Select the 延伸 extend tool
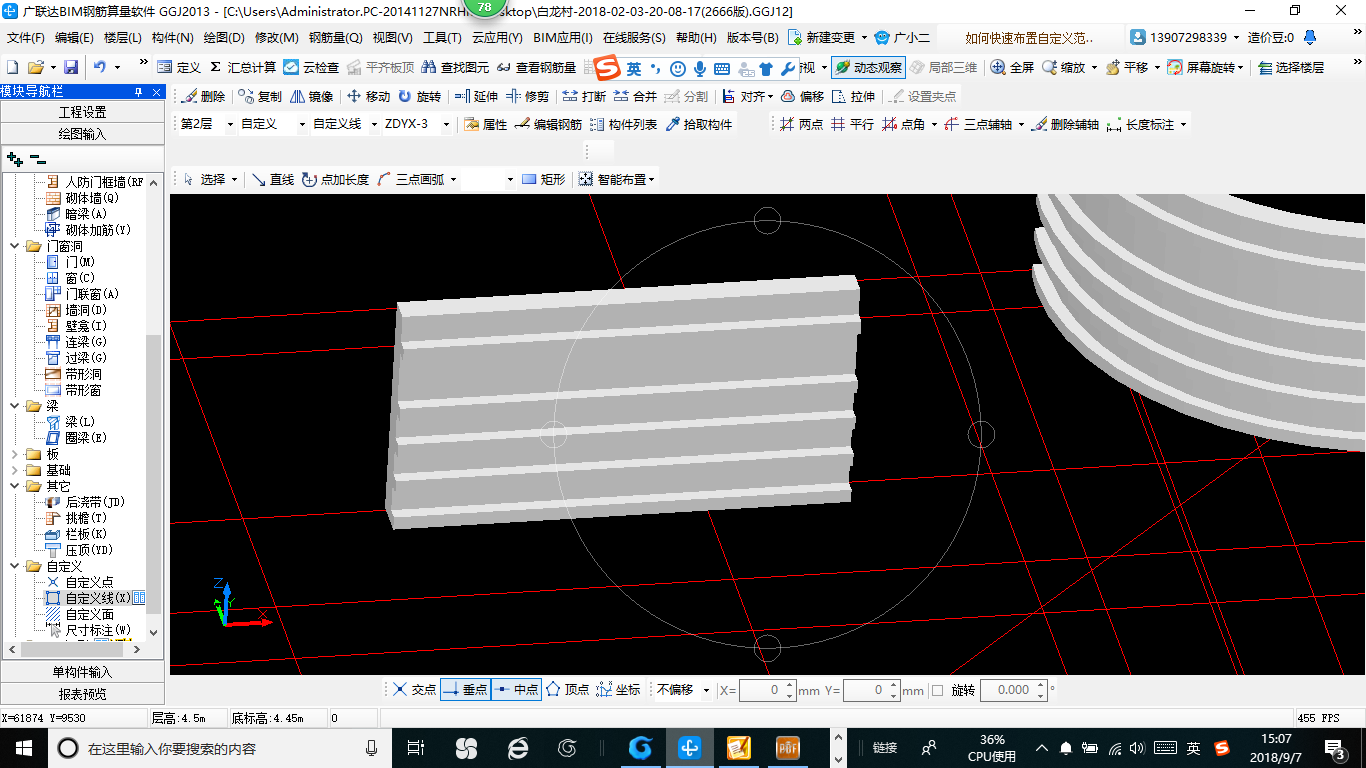Screen dimensions: 1366x768 (x=476, y=97)
